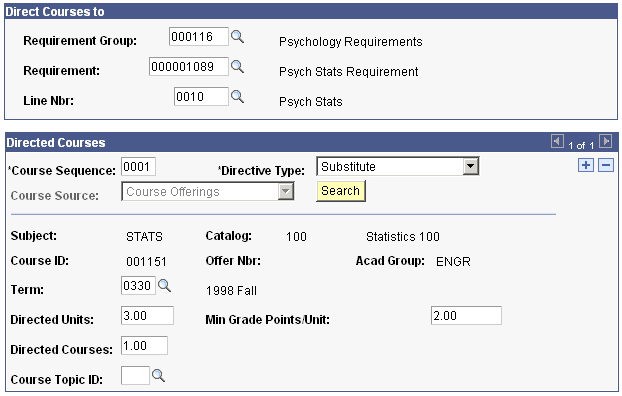Focus the Line Nbr input field
Image resolution: width=622 pixels, height=396 pixels.
(x=201, y=96)
